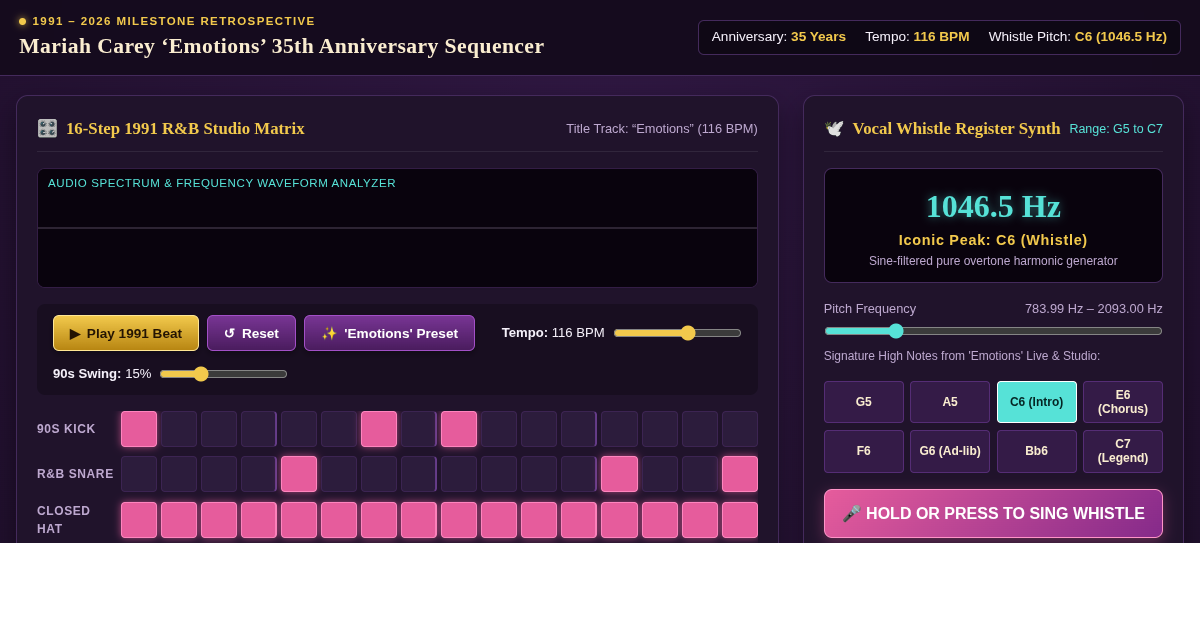Click 'Vocal Whistle Register Synth' heading

tap(957, 129)
